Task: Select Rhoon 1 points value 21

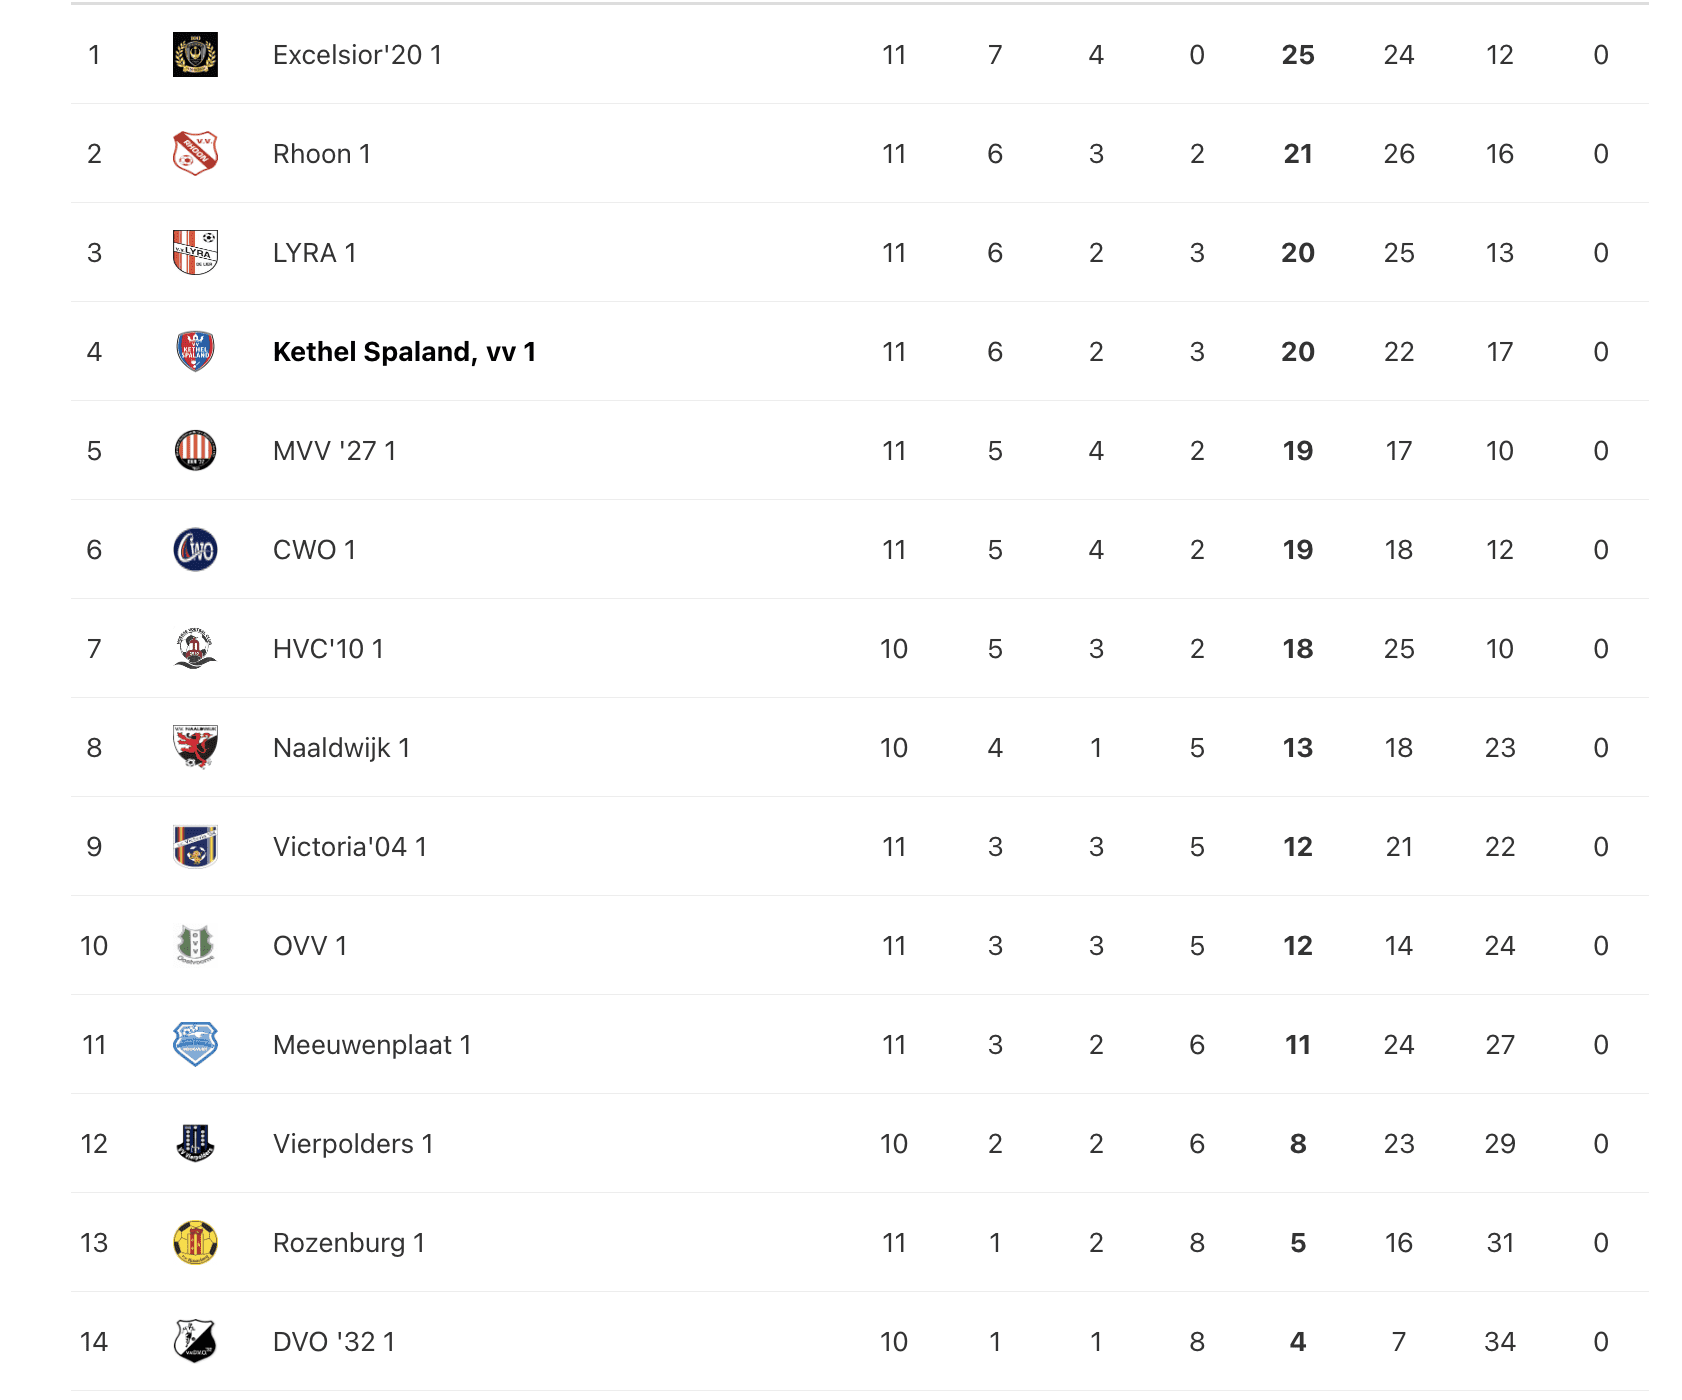Action: (1298, 154)
